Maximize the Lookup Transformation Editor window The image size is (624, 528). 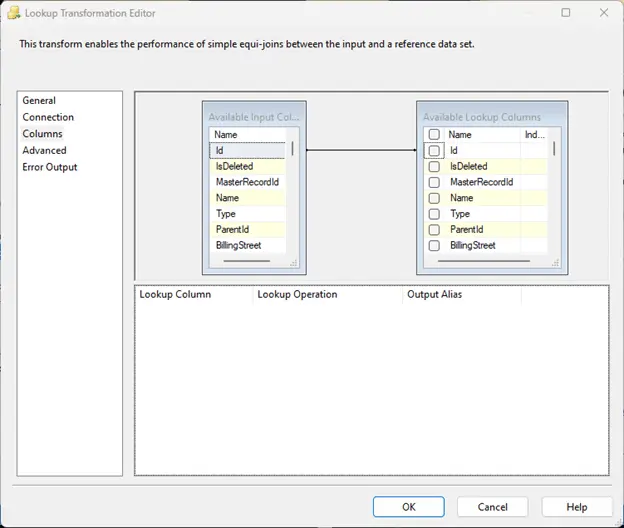[x=566, y=13]
